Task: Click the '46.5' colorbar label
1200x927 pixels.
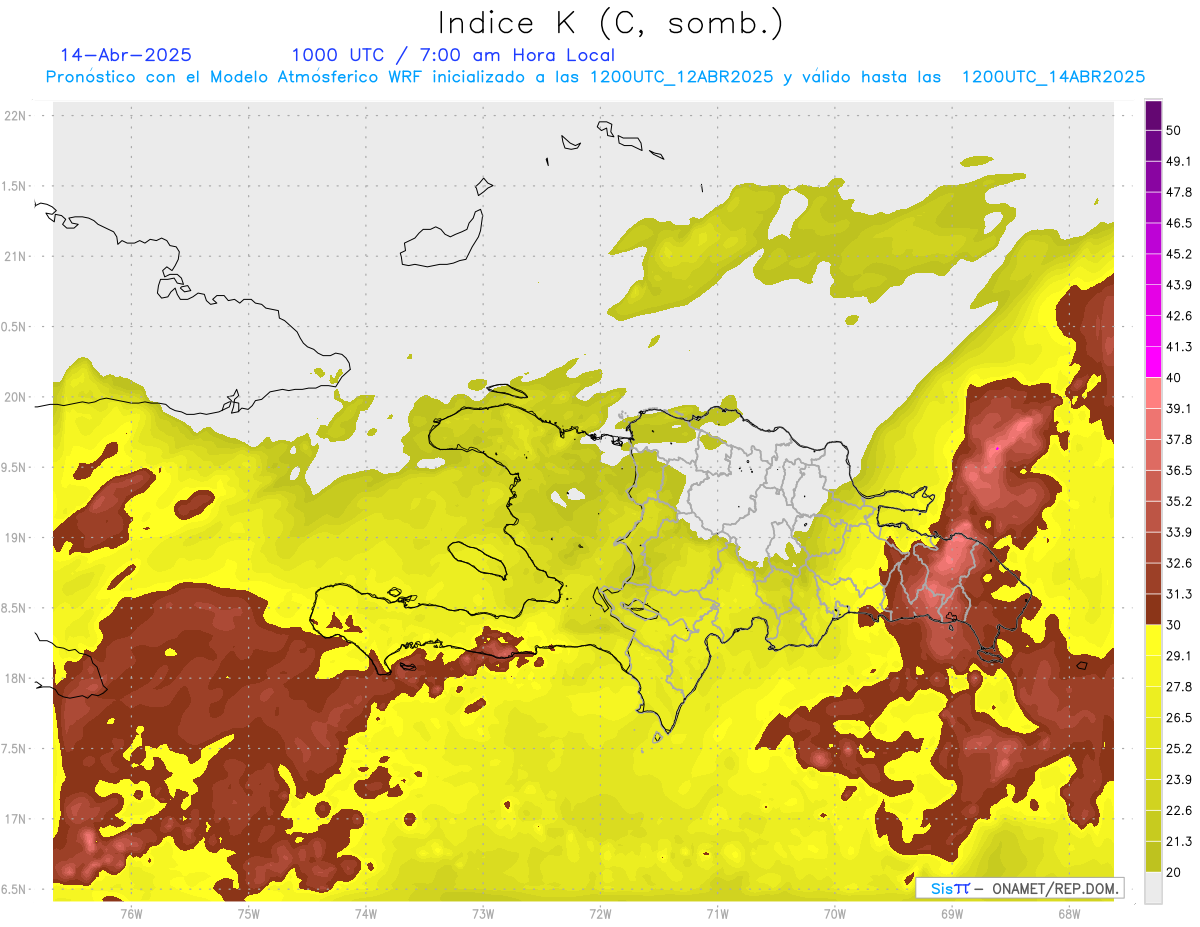Action: [1178, 223]
